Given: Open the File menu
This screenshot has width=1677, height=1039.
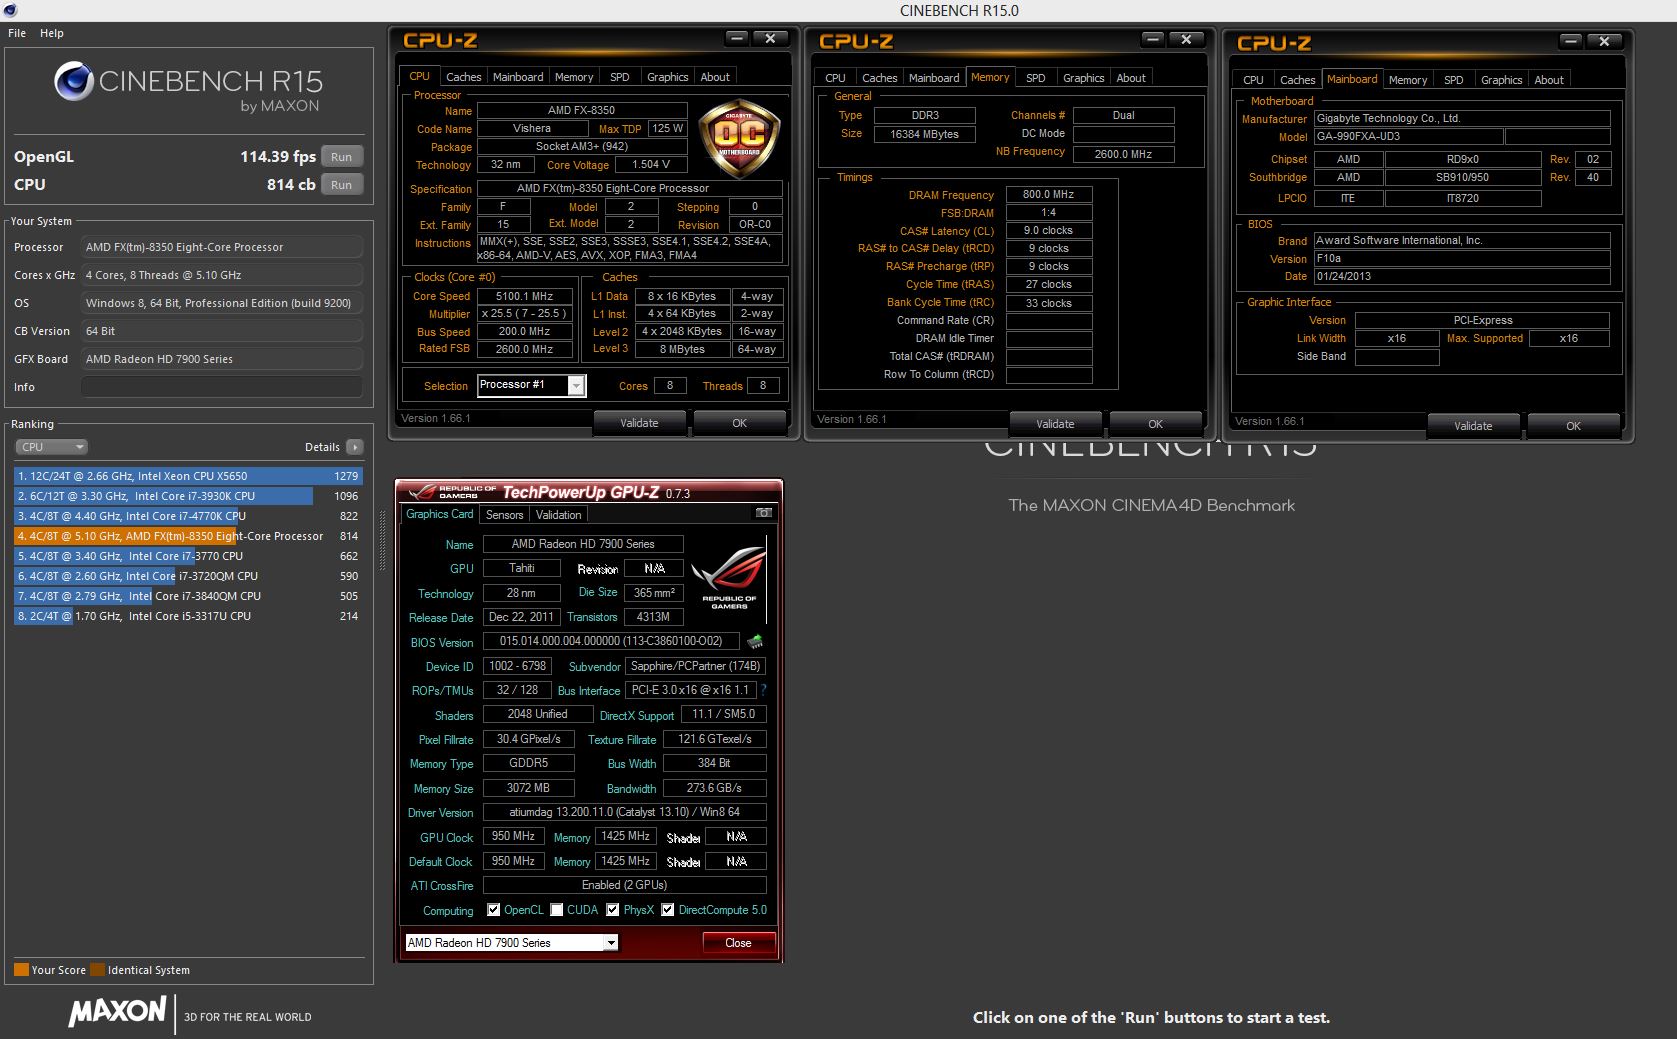Looking at the screenshot, I should pyautogui.click(x=17, y=33).
